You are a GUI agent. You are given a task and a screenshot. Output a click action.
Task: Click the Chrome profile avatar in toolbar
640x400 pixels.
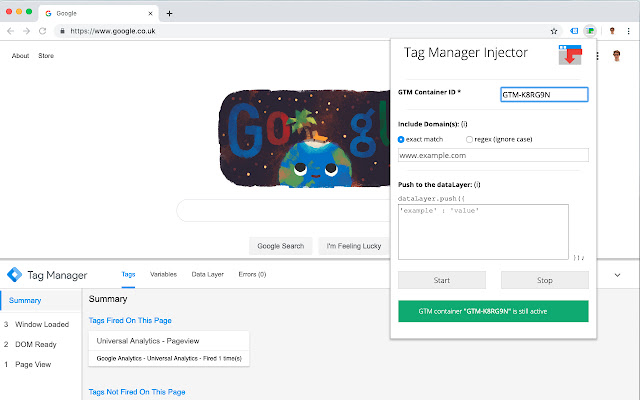[610, 31]
